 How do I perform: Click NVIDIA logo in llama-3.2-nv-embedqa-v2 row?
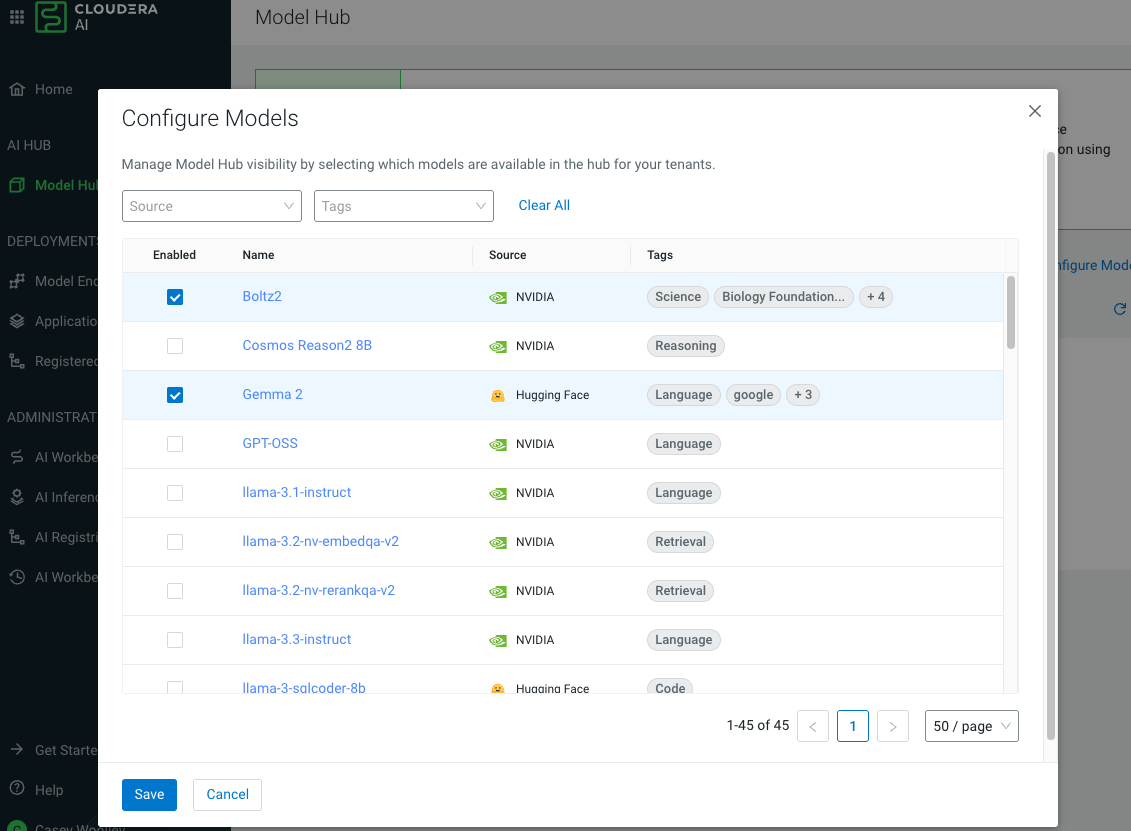point(498,543)
